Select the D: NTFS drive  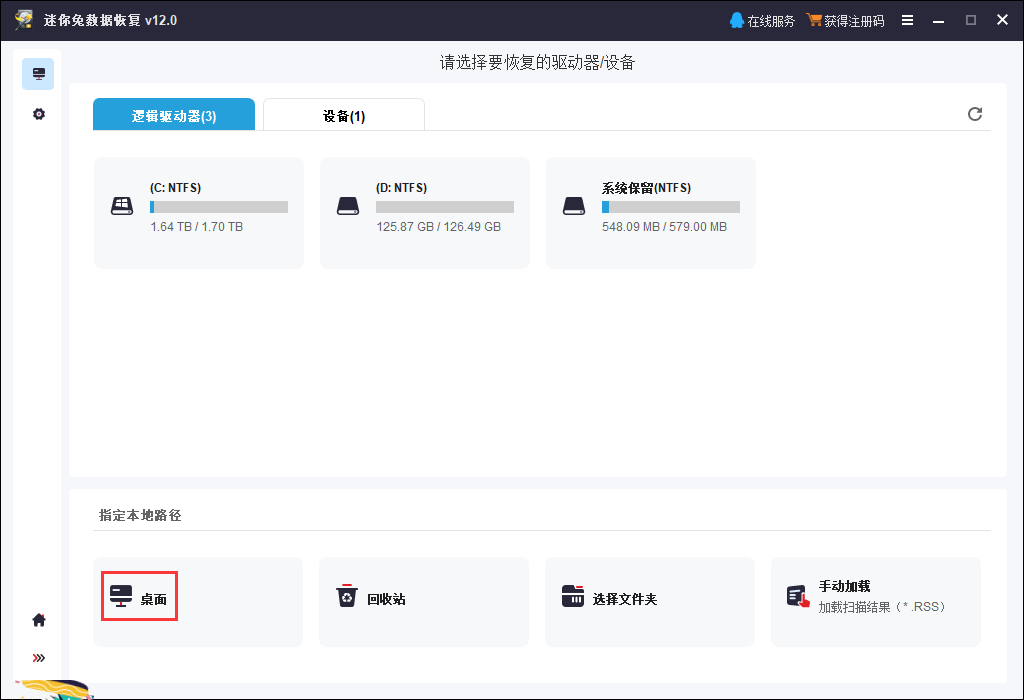(424, 212)
